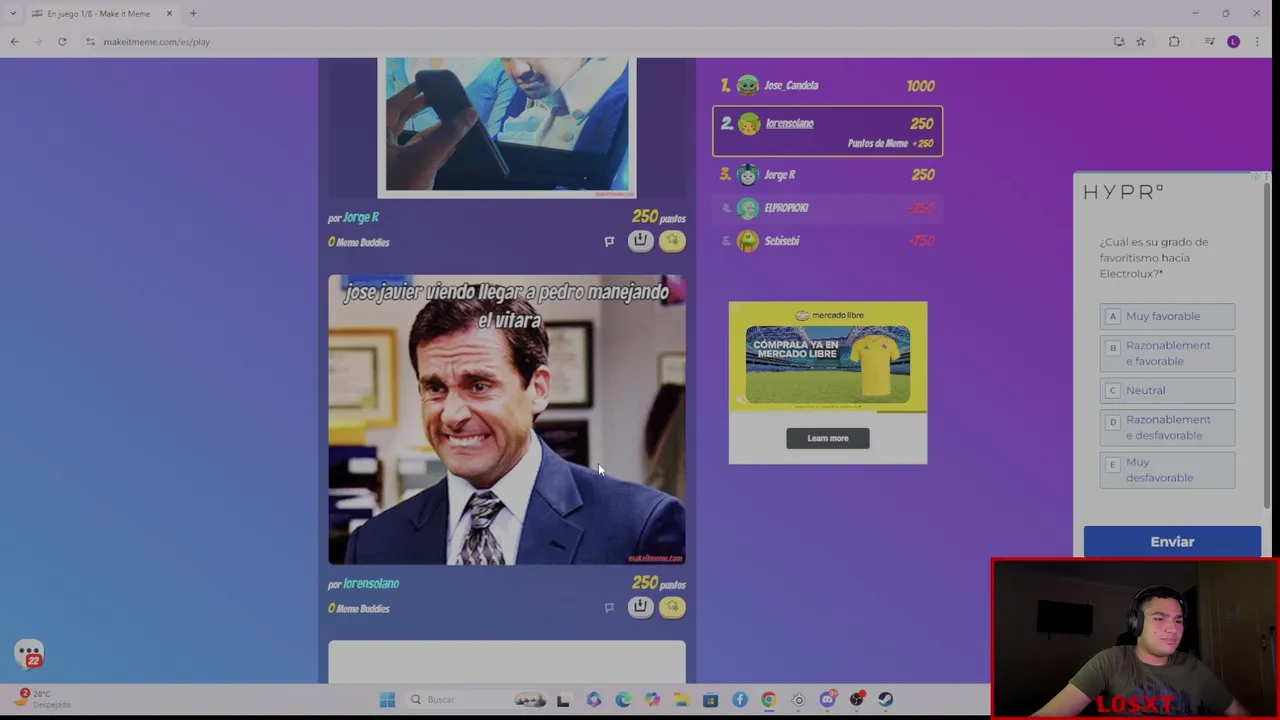The height and width of the screenshot is (720, 1280).
Task: Choose 'Neutral' survey option
Action: 1167,390
